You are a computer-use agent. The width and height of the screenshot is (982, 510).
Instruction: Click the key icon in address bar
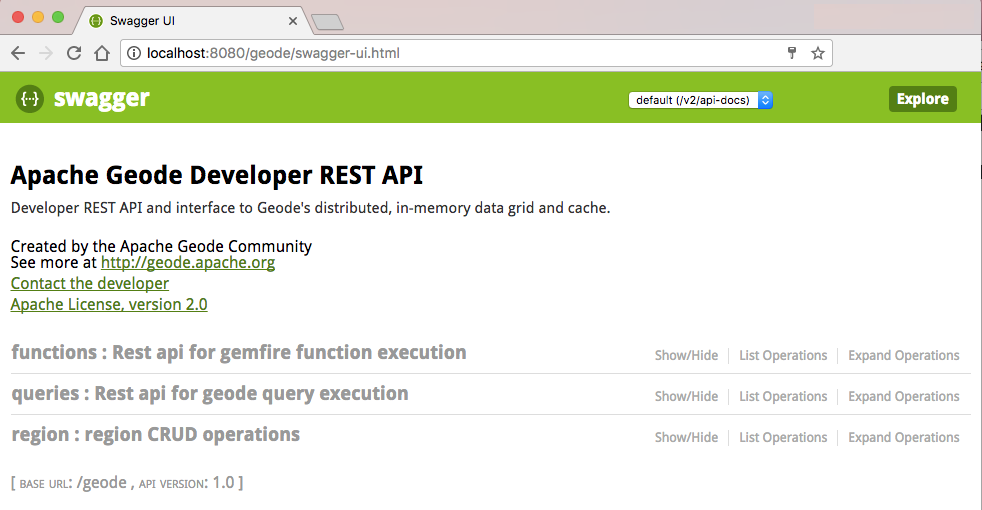pyautogui.click(x=791, y=53)
